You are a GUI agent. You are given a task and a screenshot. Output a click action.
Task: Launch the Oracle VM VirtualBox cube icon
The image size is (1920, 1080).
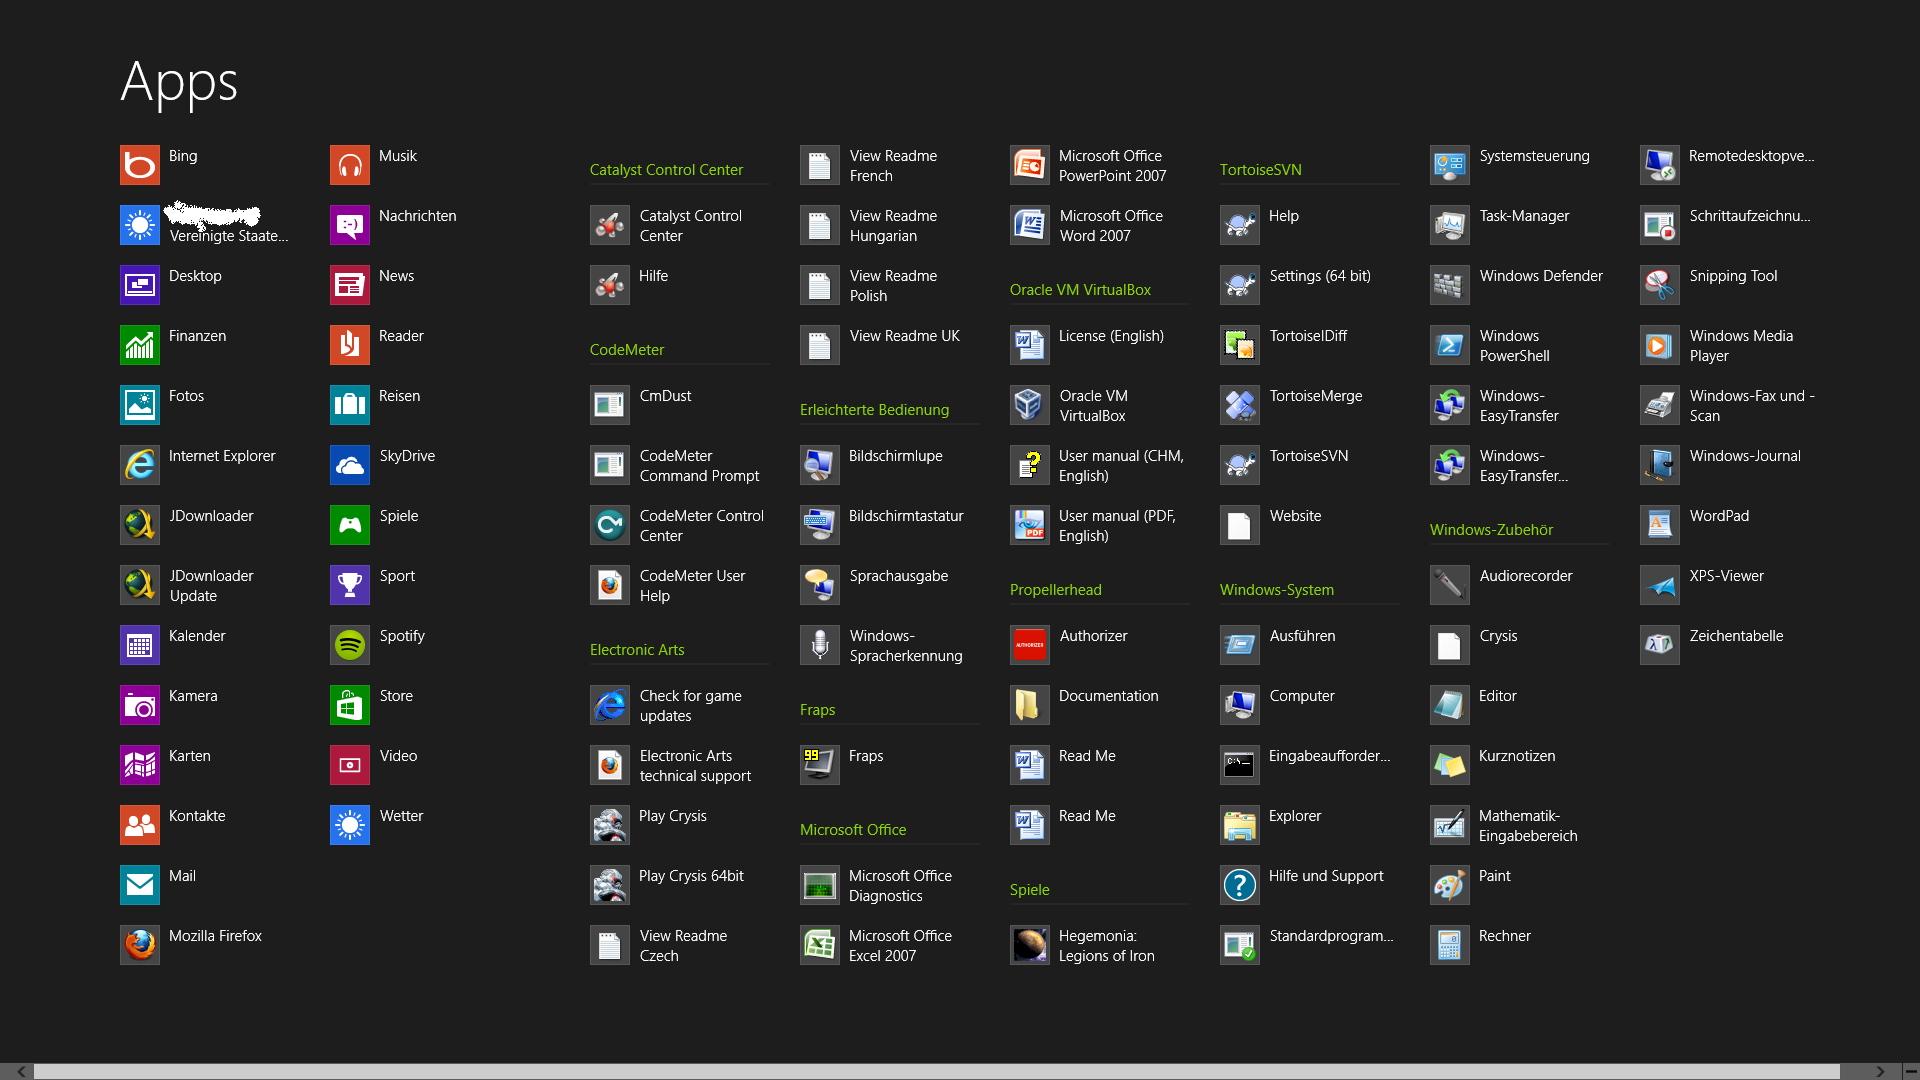click(1030, 405)
